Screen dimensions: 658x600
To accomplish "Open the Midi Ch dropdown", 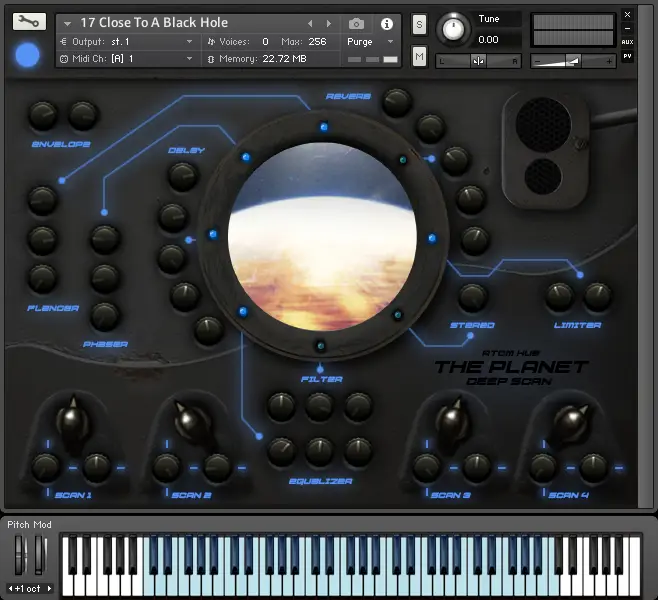I will (x=190, y=59).
